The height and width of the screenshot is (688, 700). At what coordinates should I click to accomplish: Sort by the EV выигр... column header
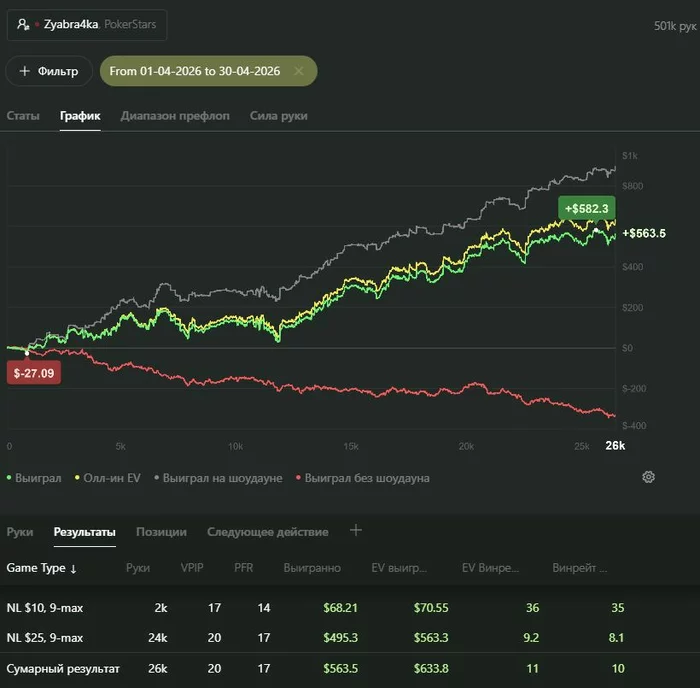[399, 568]
